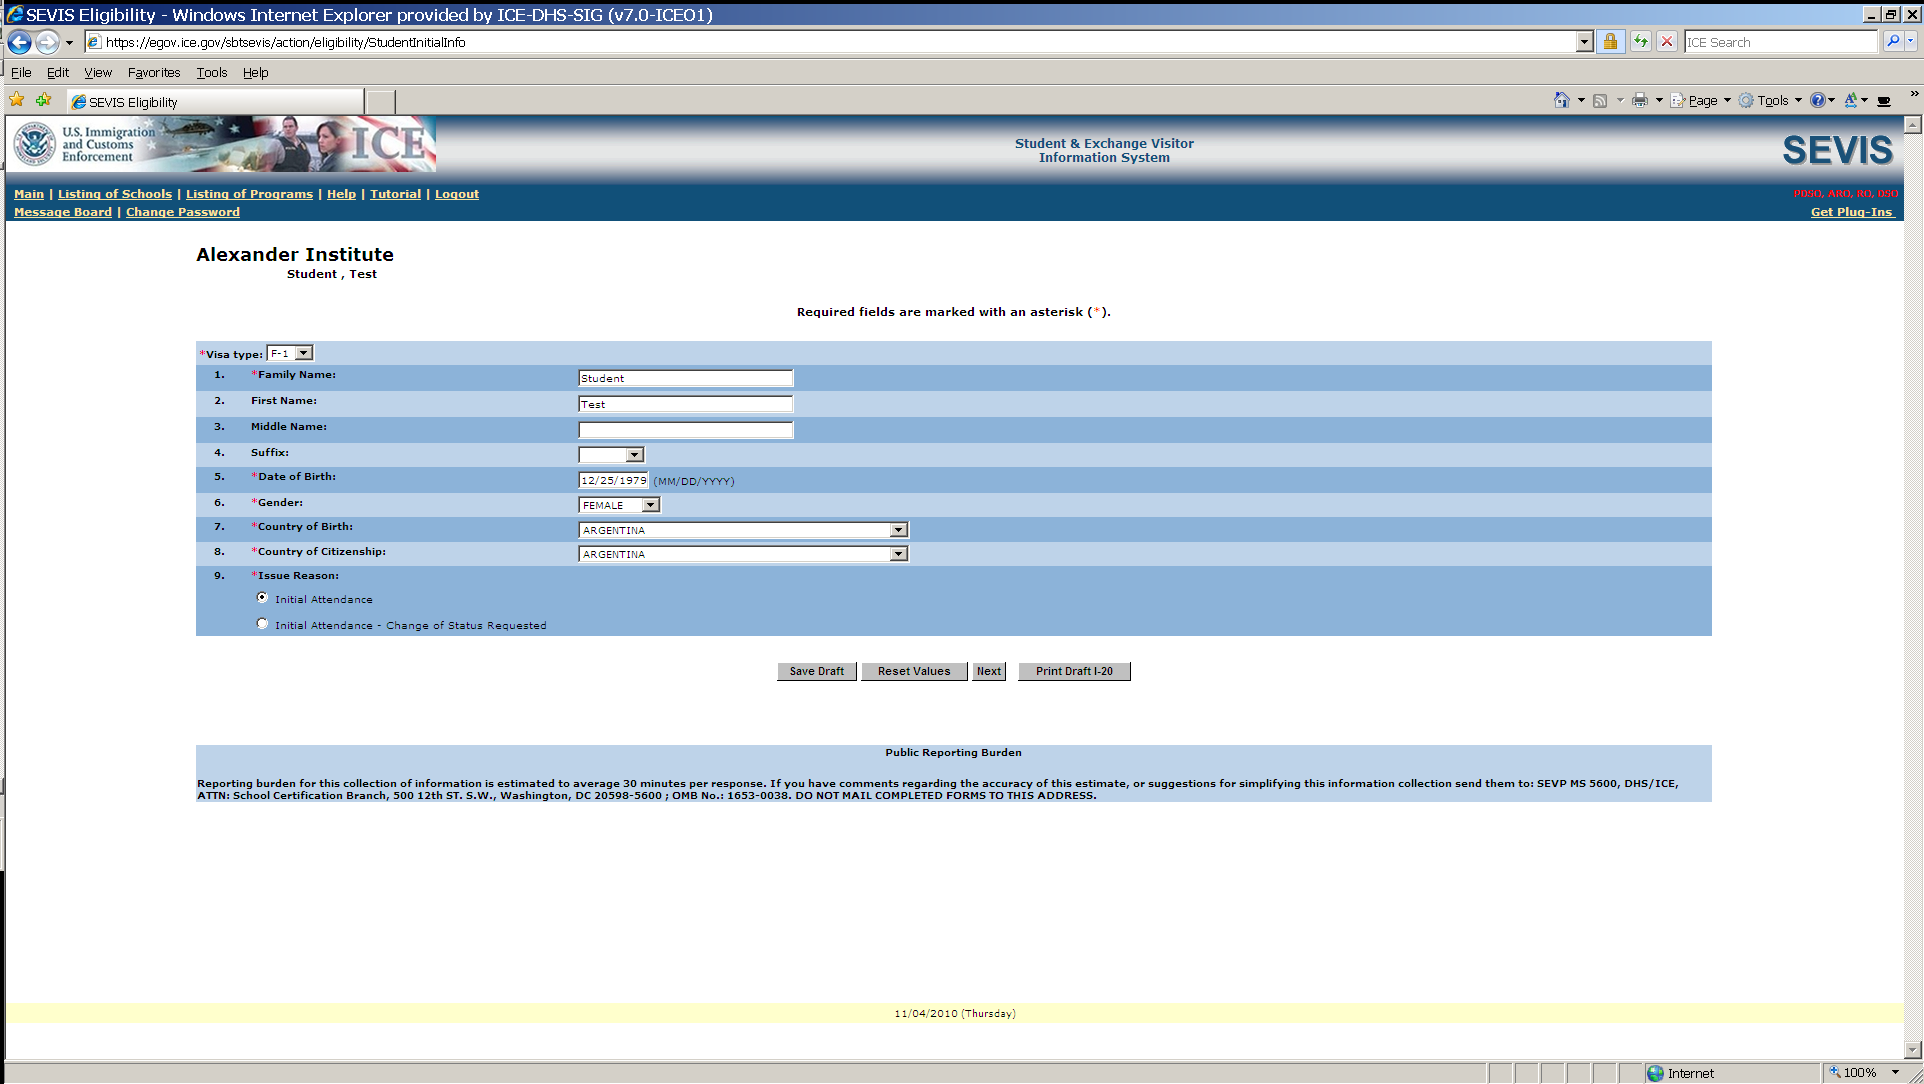
Task: Click the Print toolbar icon
Action: tap(1639, 100)
